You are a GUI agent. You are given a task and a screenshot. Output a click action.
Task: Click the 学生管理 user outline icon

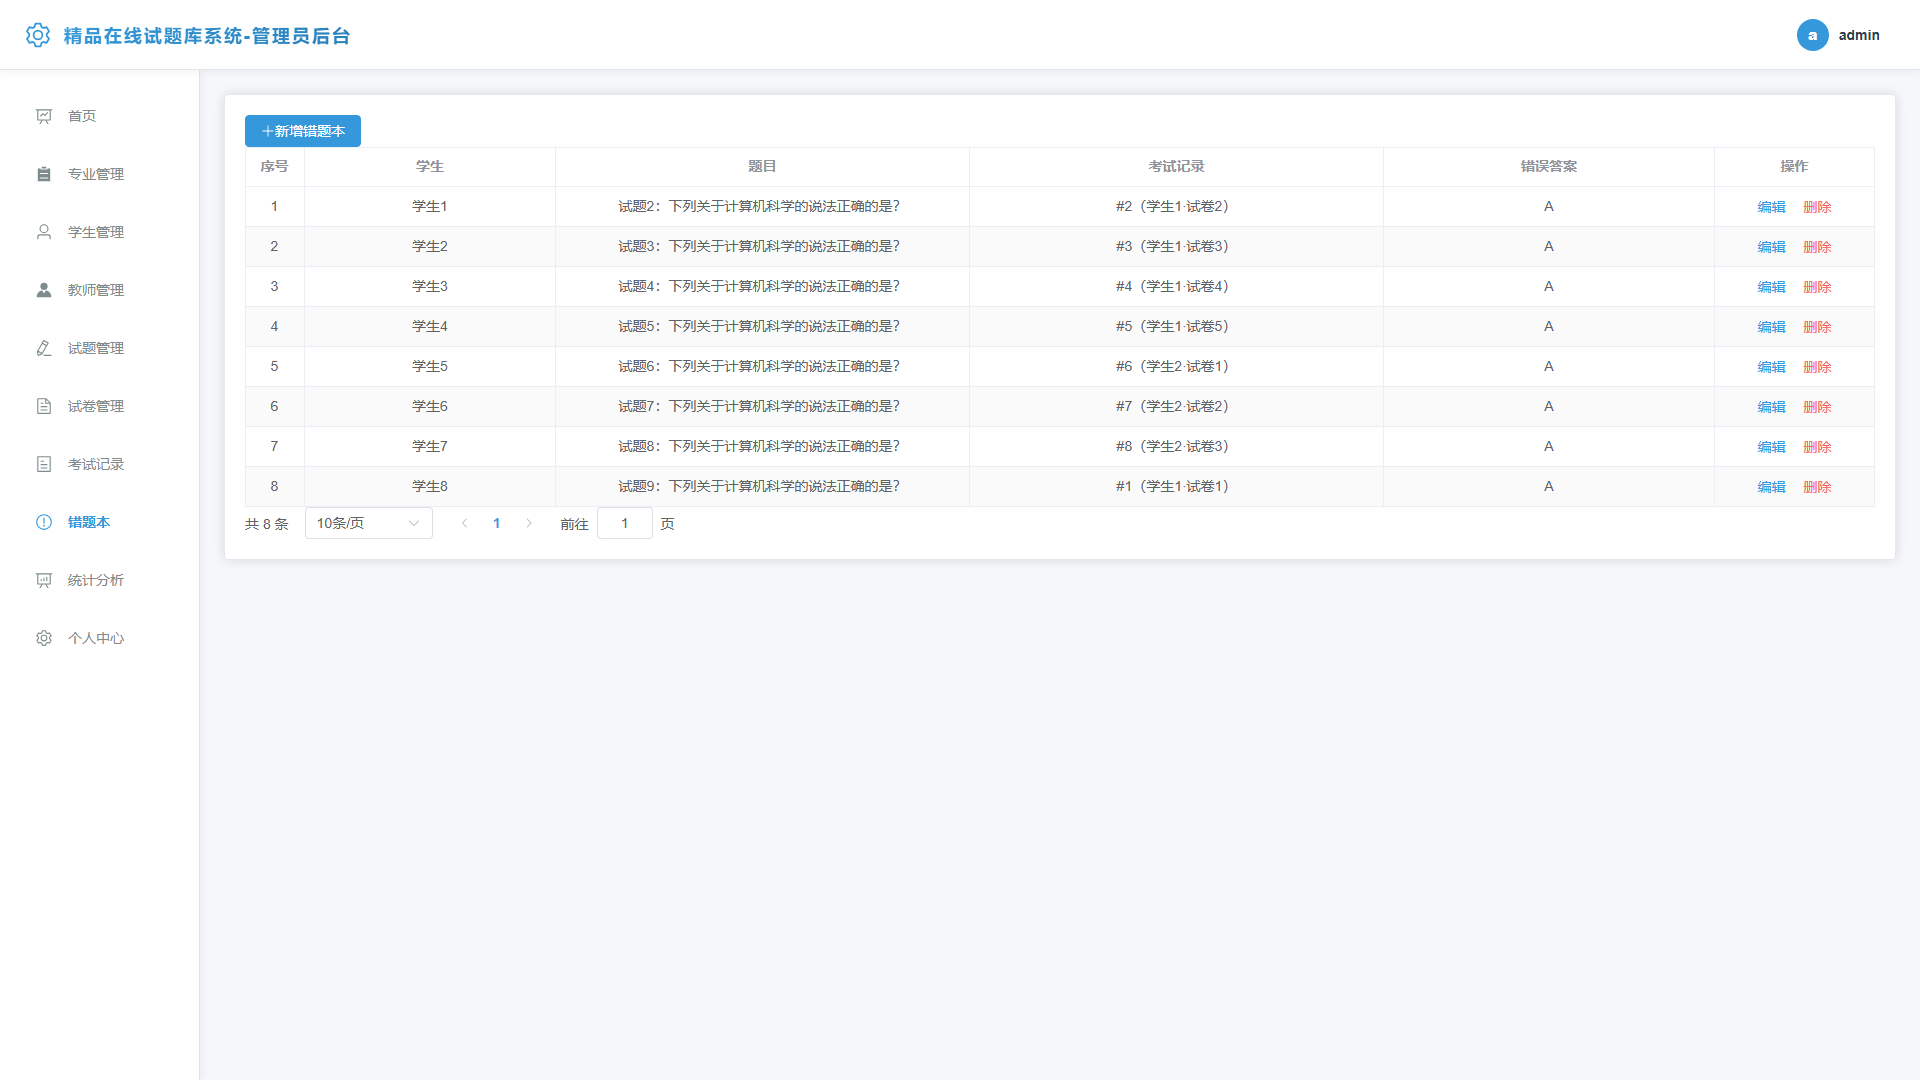point(44,232)
